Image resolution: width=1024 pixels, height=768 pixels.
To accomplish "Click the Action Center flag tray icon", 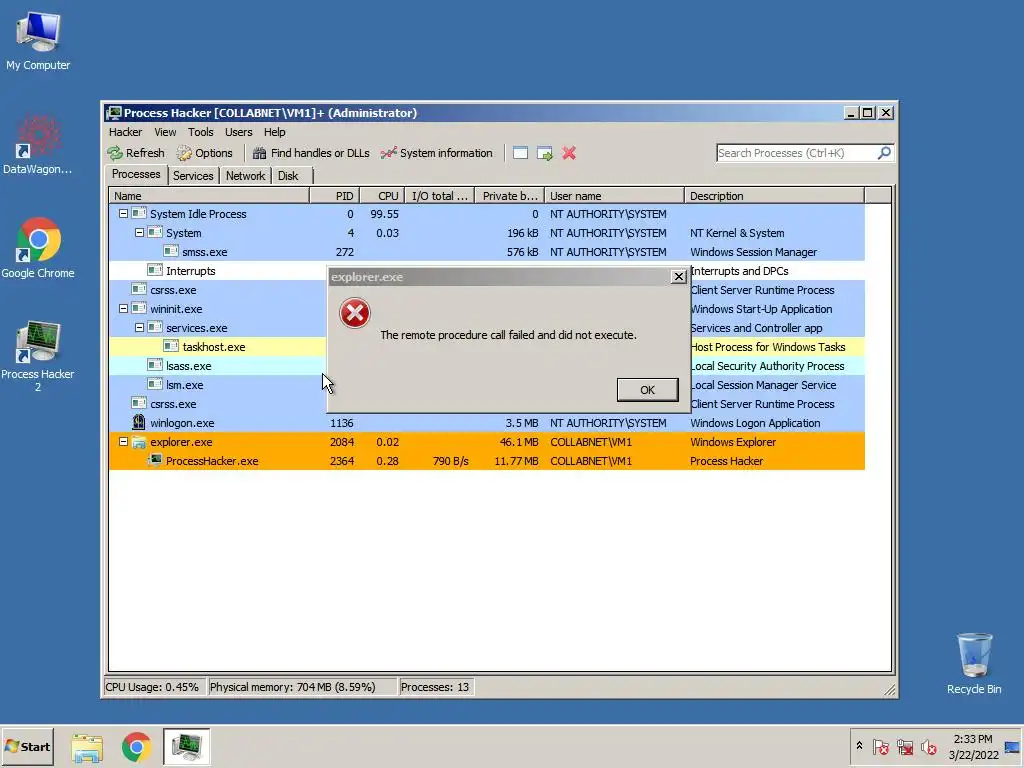I will point(880,746).
